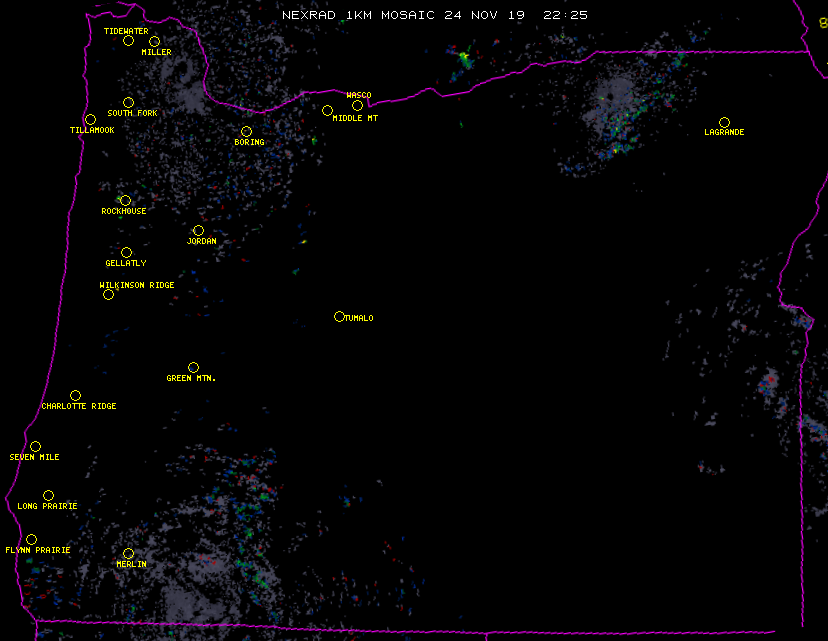828x641 pixels.
Task: Select the Wasco station circle marker
Action: (x=357, y=105)
